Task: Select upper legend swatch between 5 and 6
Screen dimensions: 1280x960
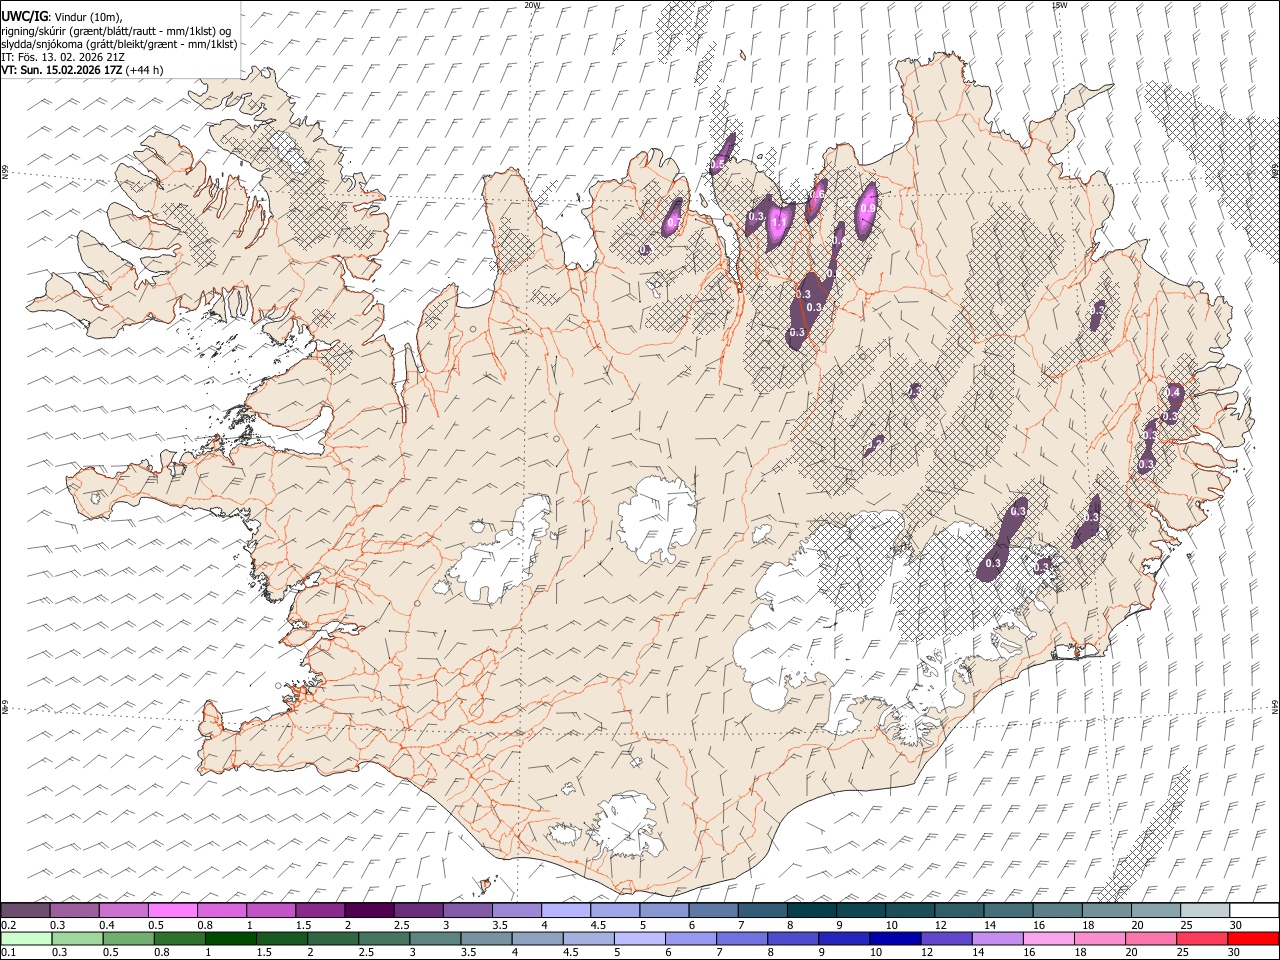Action: [x=663, y=910]
